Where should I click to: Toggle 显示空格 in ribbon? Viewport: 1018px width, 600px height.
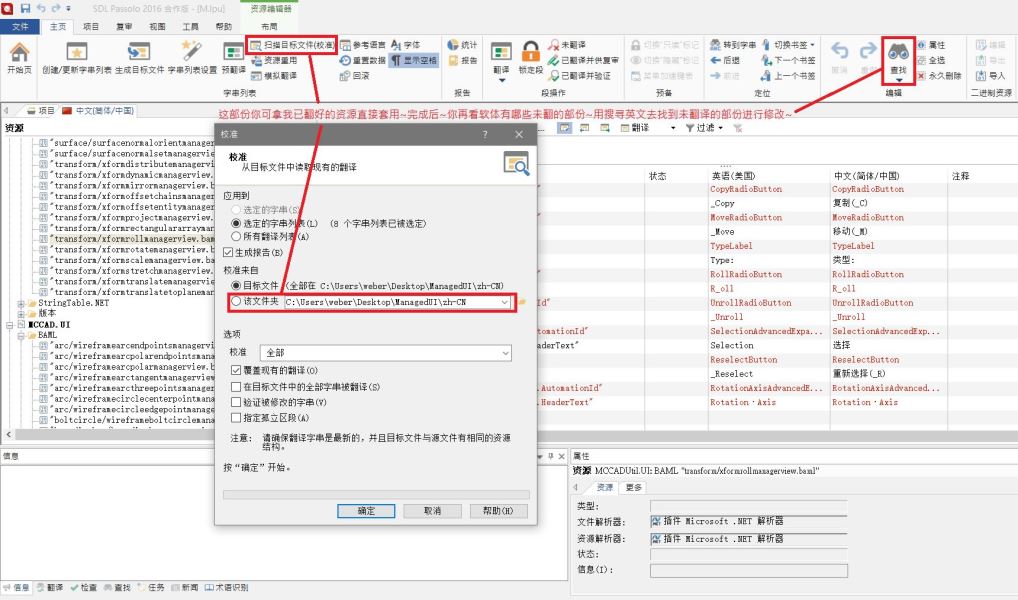(x=414, y=60)
